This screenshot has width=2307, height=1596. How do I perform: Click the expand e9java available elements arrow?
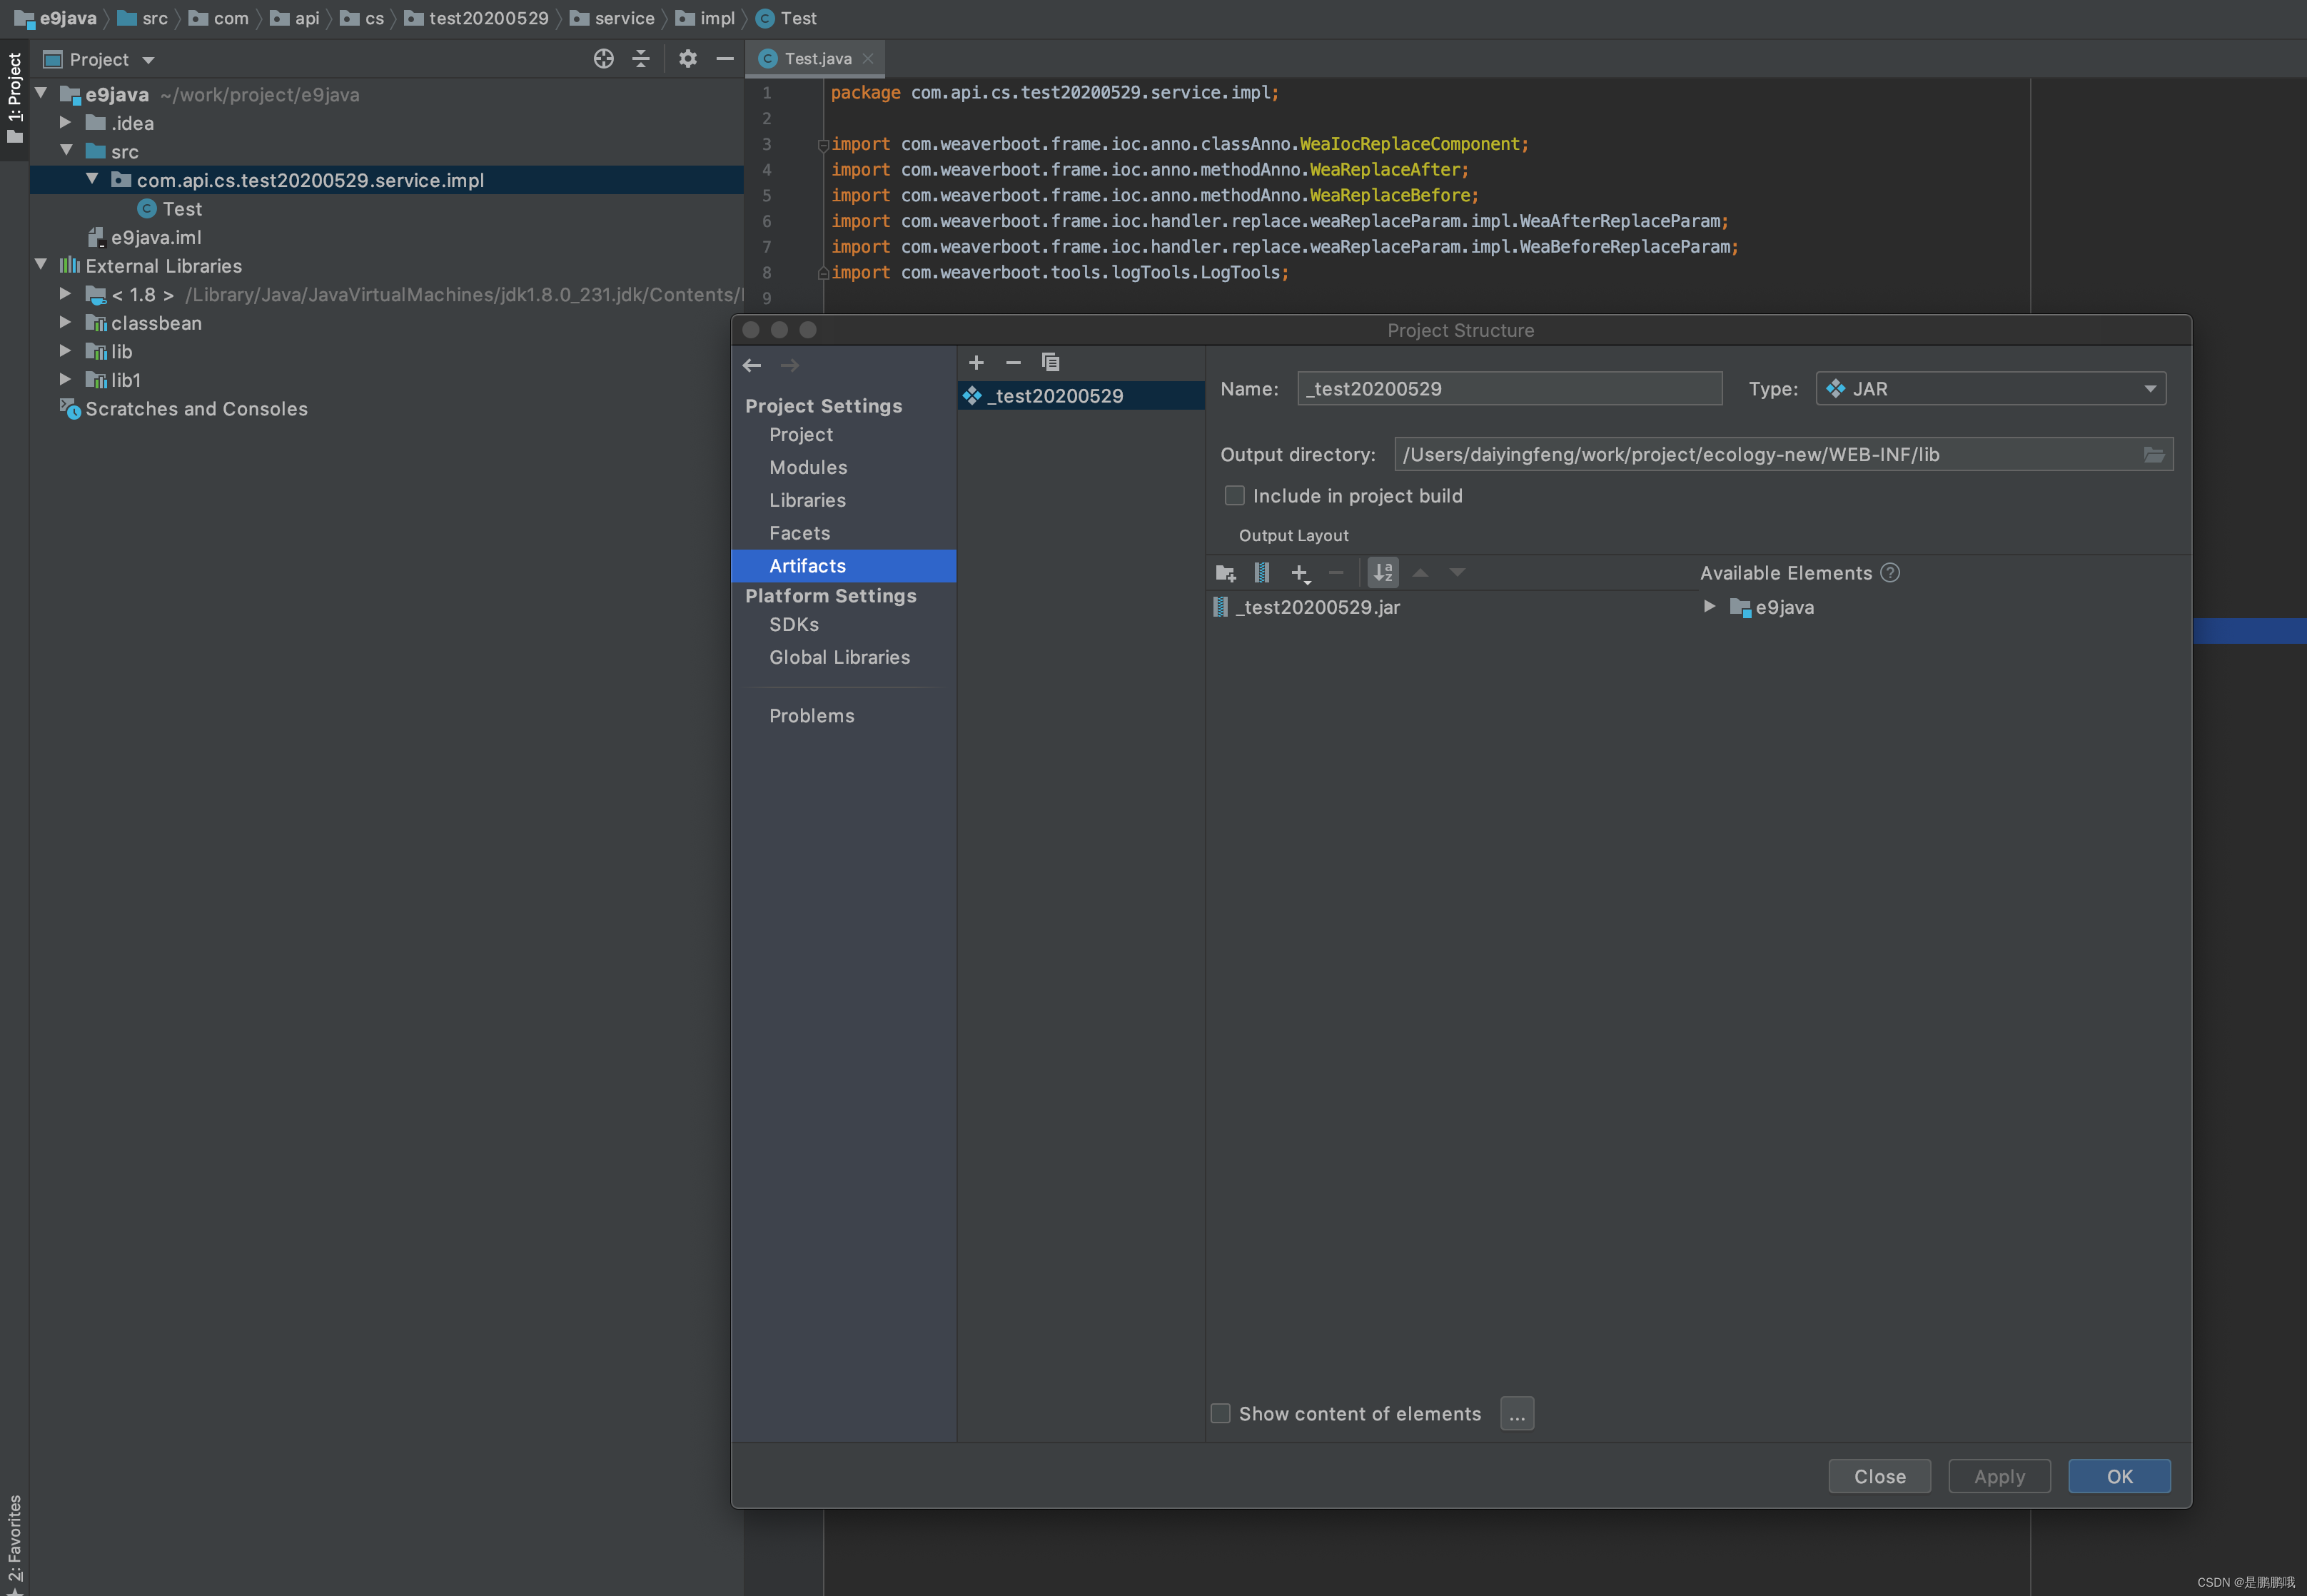(x=1711, y=607)
